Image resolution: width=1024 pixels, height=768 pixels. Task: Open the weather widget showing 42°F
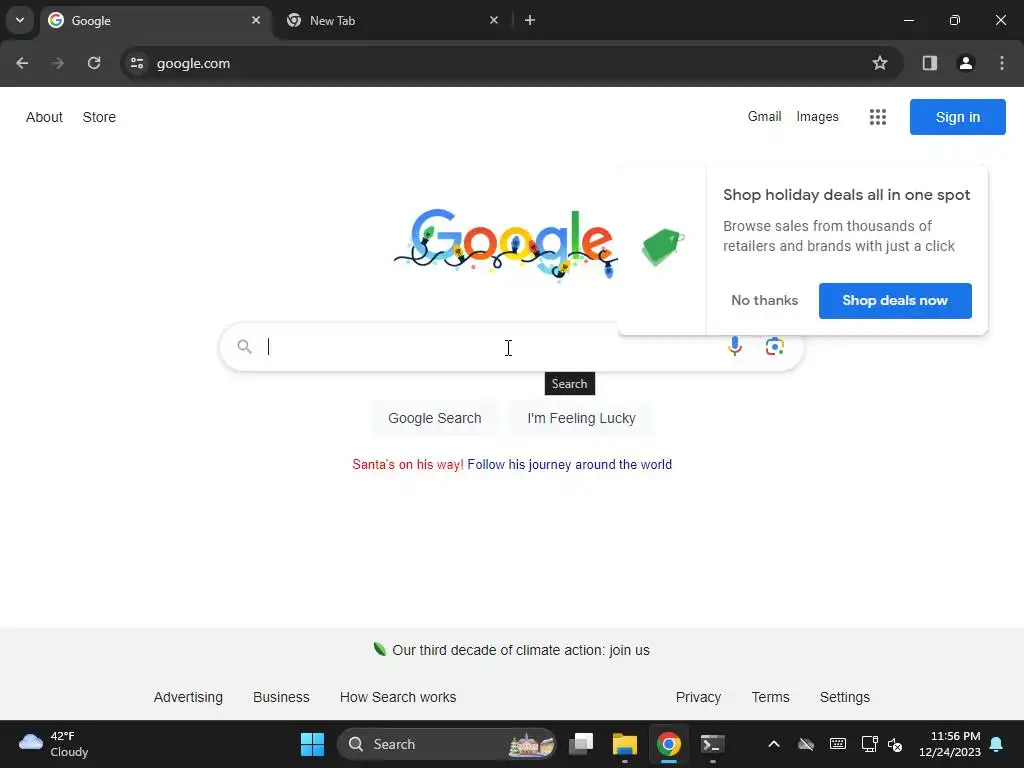tap(54, 744)
